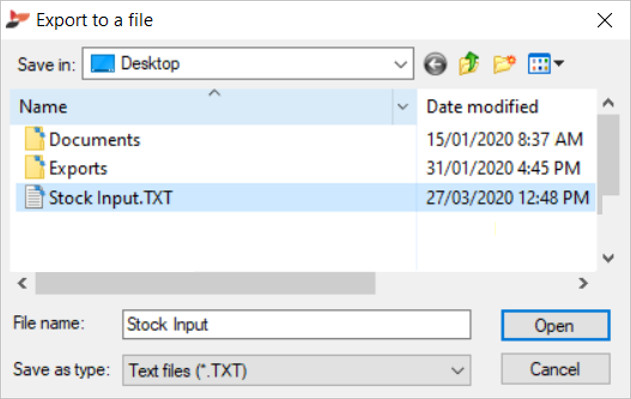Open the Name column filter dropdown arrow
631x399 pixels.
pos(403,107)
